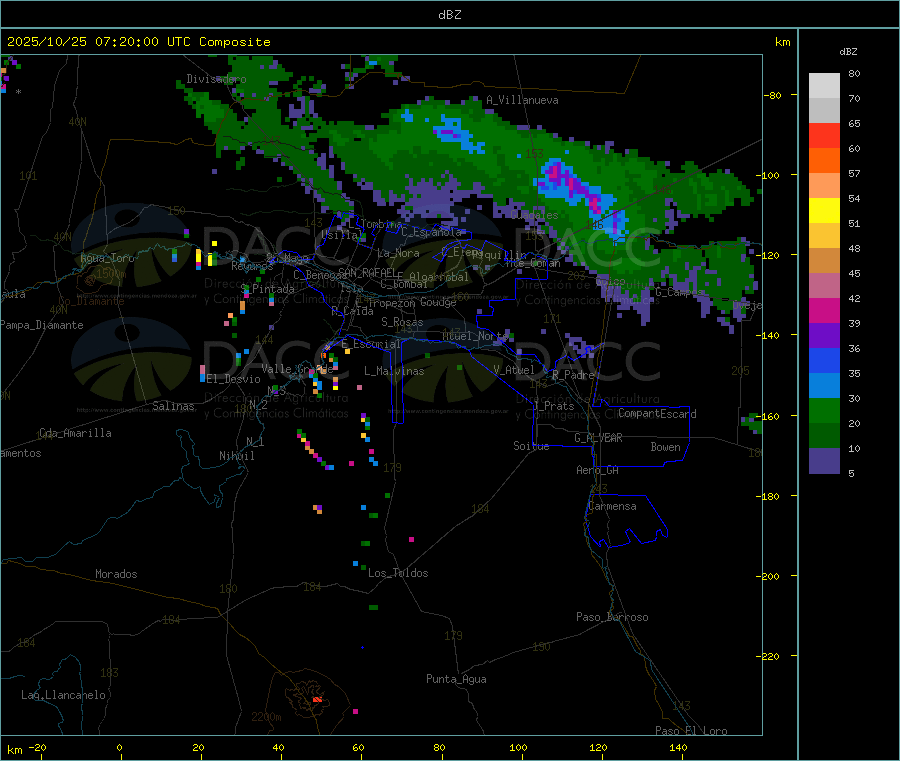Click the 'CompantEscard' map label
The image size is (900, 761).
[657, 413]
